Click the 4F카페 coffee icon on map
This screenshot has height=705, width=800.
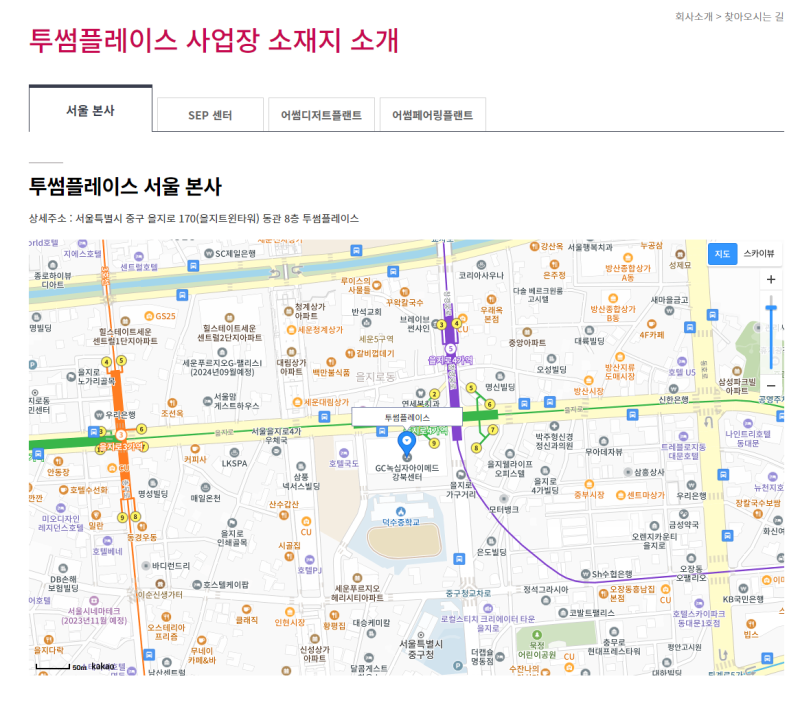(x=652, y=325)
